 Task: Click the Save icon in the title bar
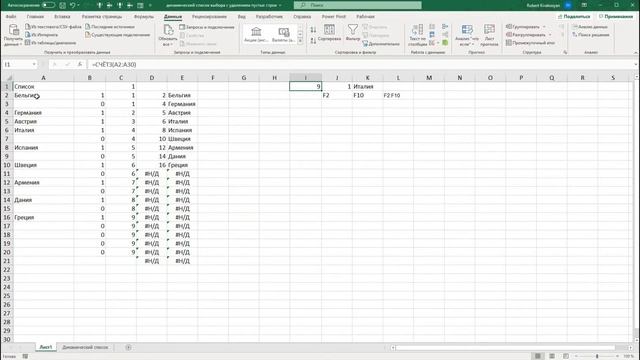point(62,5)
